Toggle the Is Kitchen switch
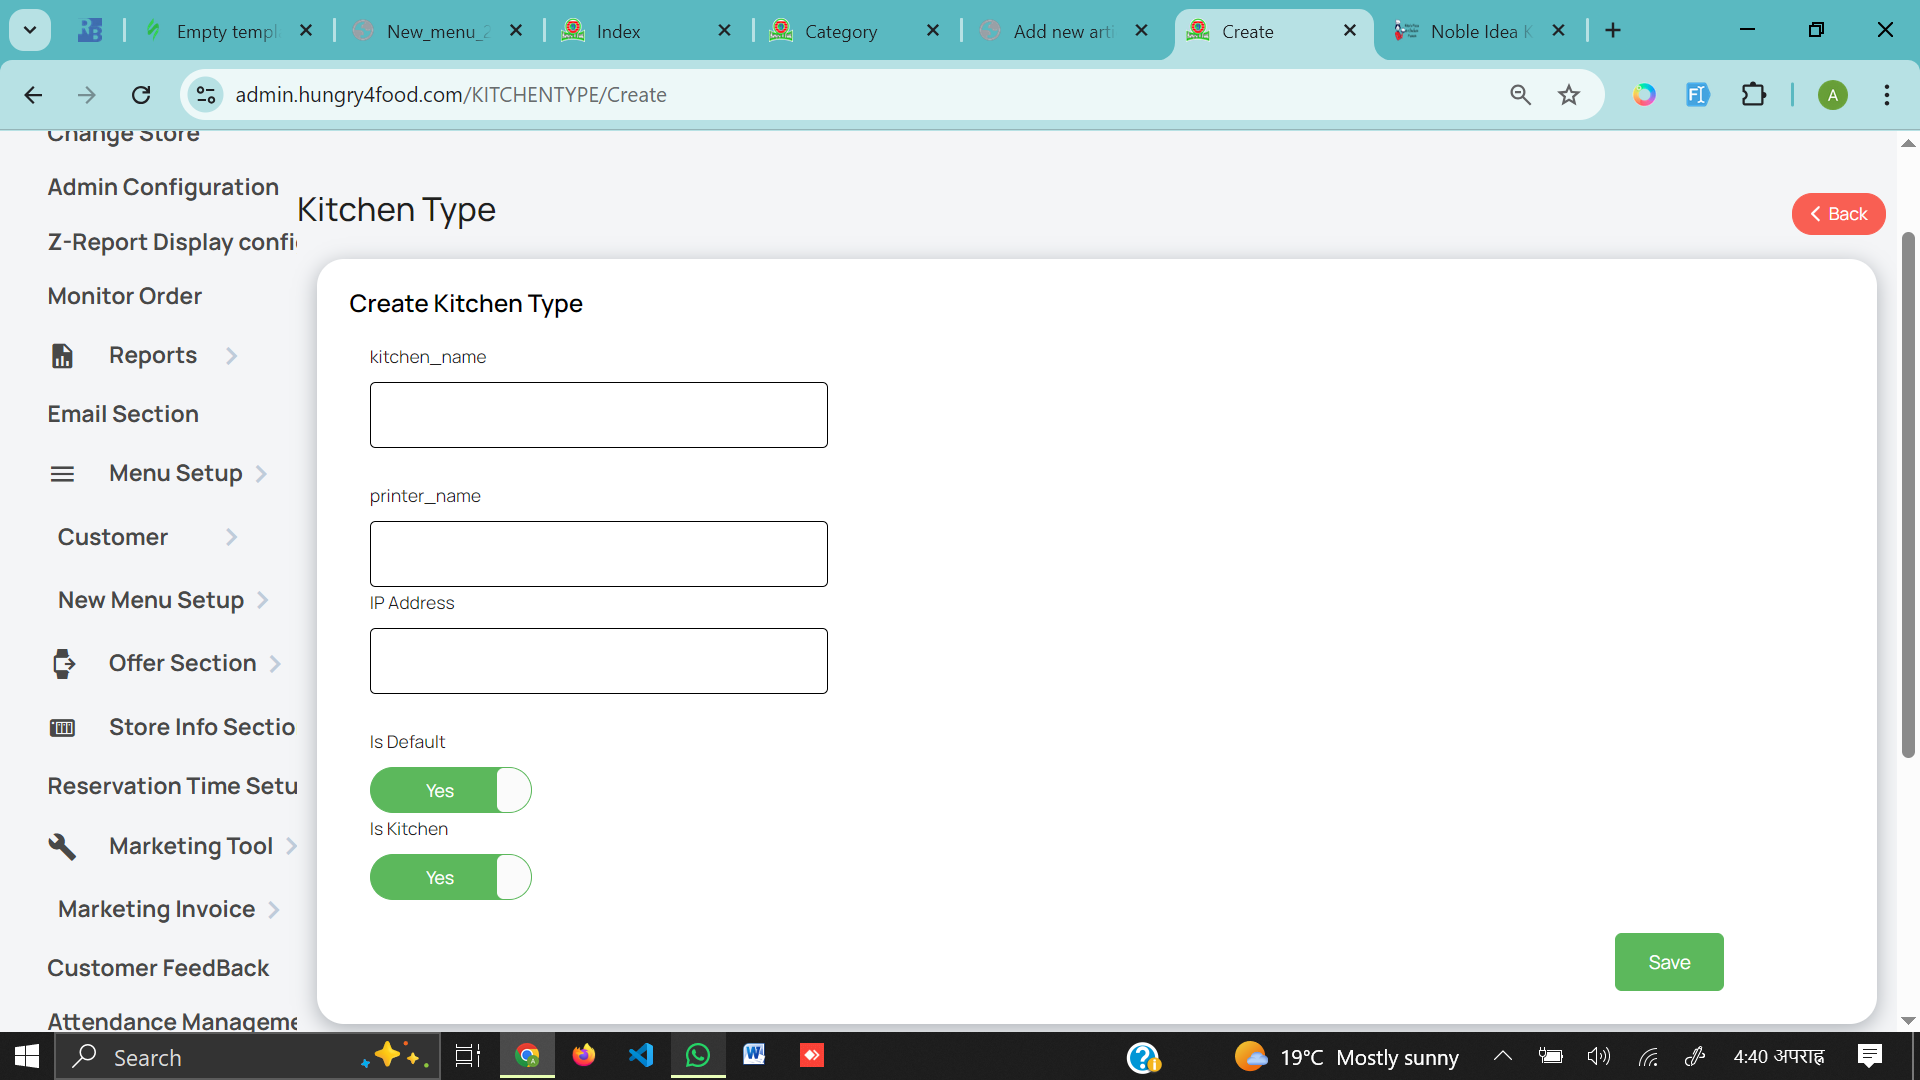The image size is (1920, 1080). (450, 878)
